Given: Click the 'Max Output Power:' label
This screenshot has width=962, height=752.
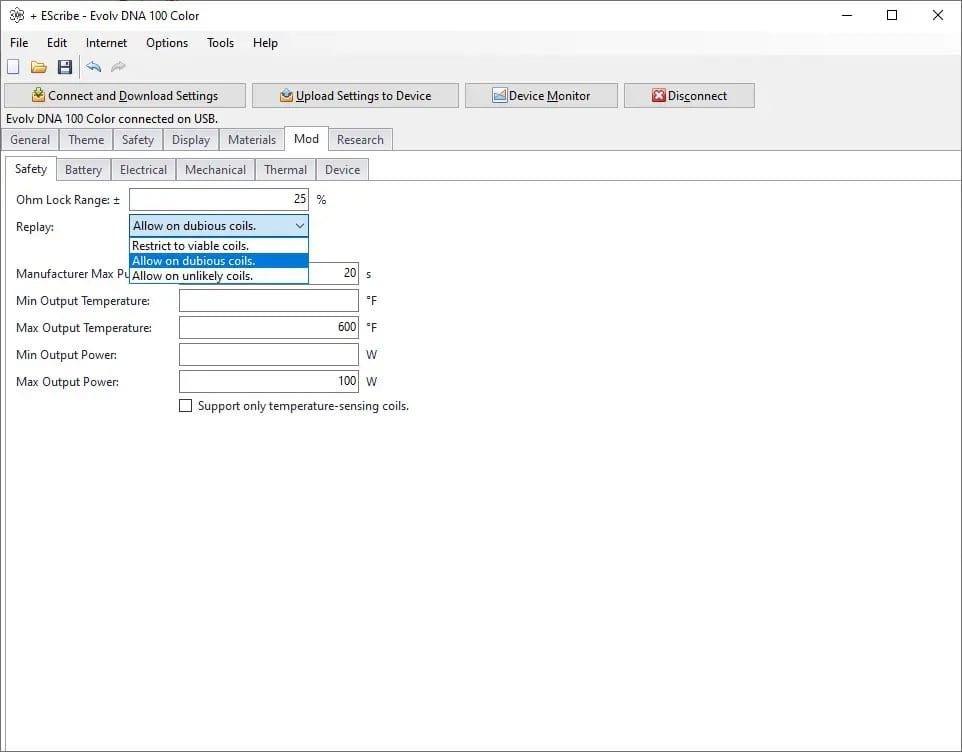Looking at the screenshot, I should (67, 382).
